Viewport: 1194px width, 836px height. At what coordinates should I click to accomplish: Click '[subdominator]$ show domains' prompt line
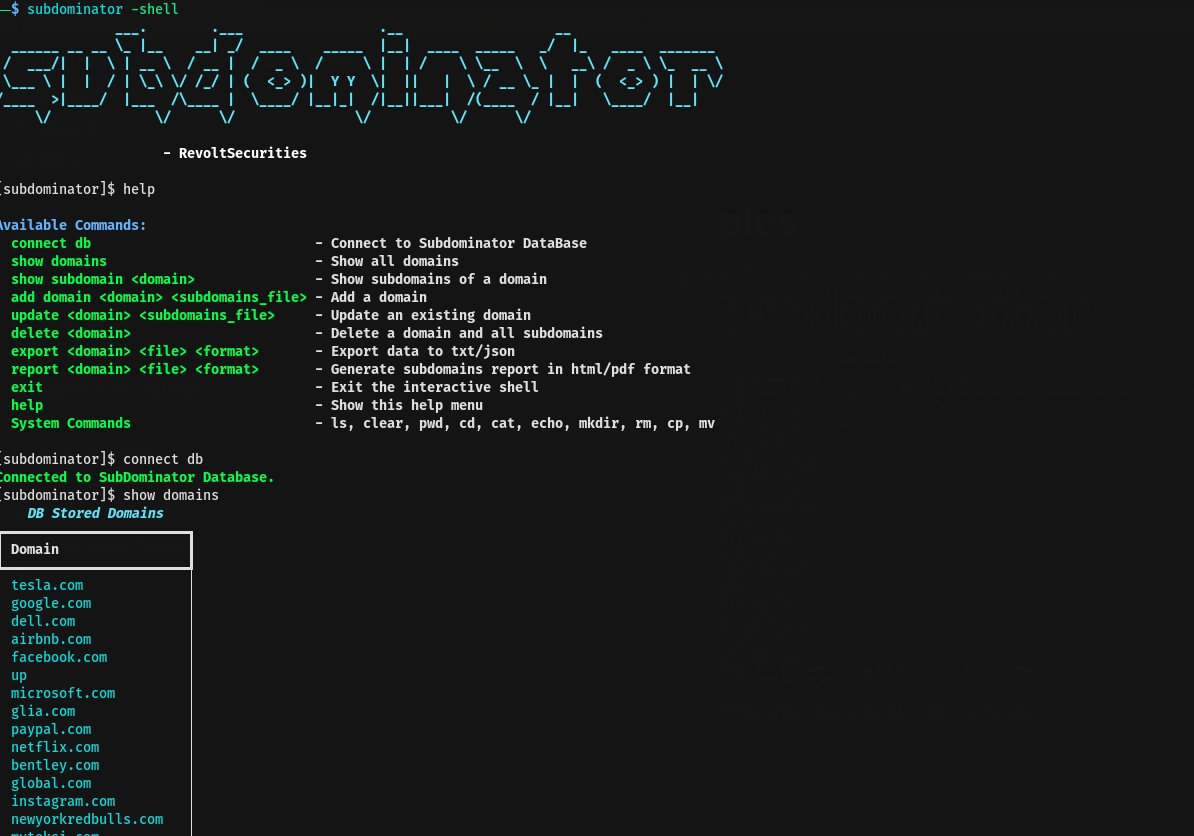(x=109, y=495)
